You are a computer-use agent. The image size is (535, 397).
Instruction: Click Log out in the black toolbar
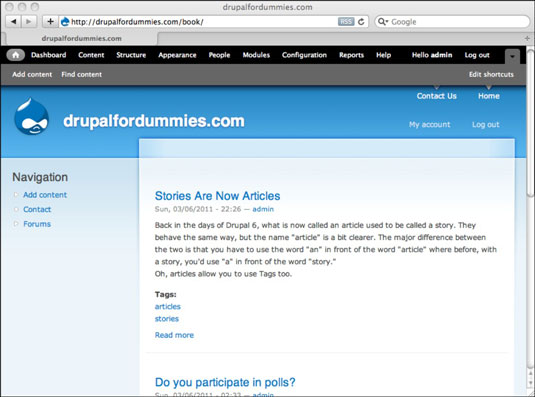pyautogui.click(x=477, y=55)
